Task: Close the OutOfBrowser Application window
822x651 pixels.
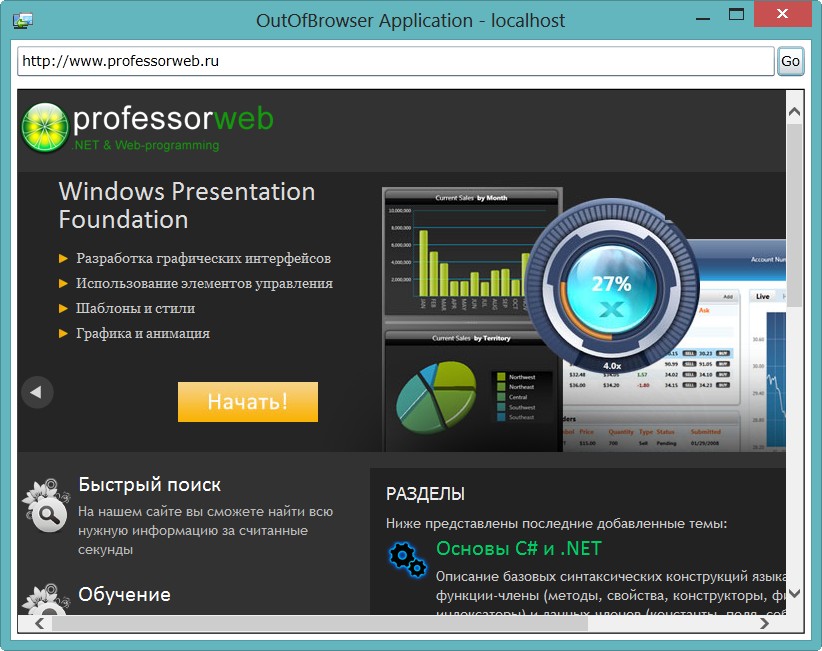Action: click(x=783, y=14)
